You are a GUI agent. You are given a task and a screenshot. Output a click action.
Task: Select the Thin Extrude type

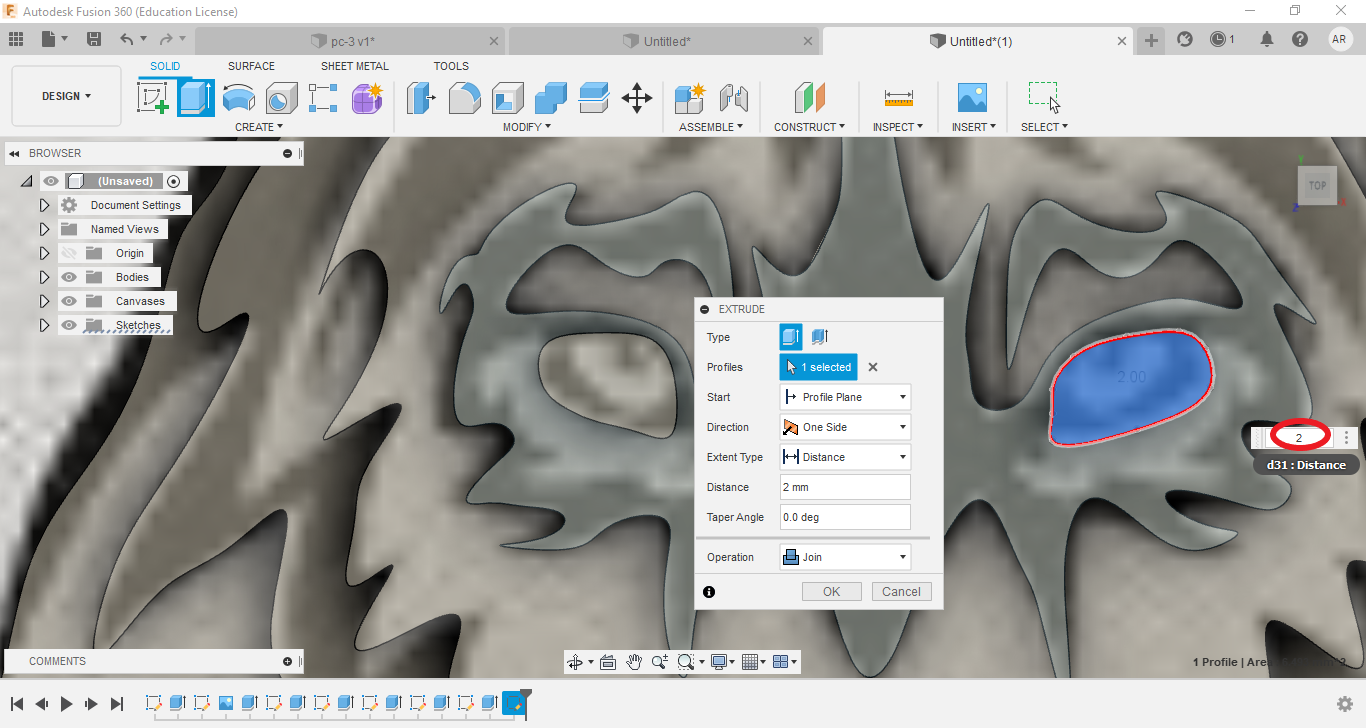pyautogui.click(x=819, y=337)
